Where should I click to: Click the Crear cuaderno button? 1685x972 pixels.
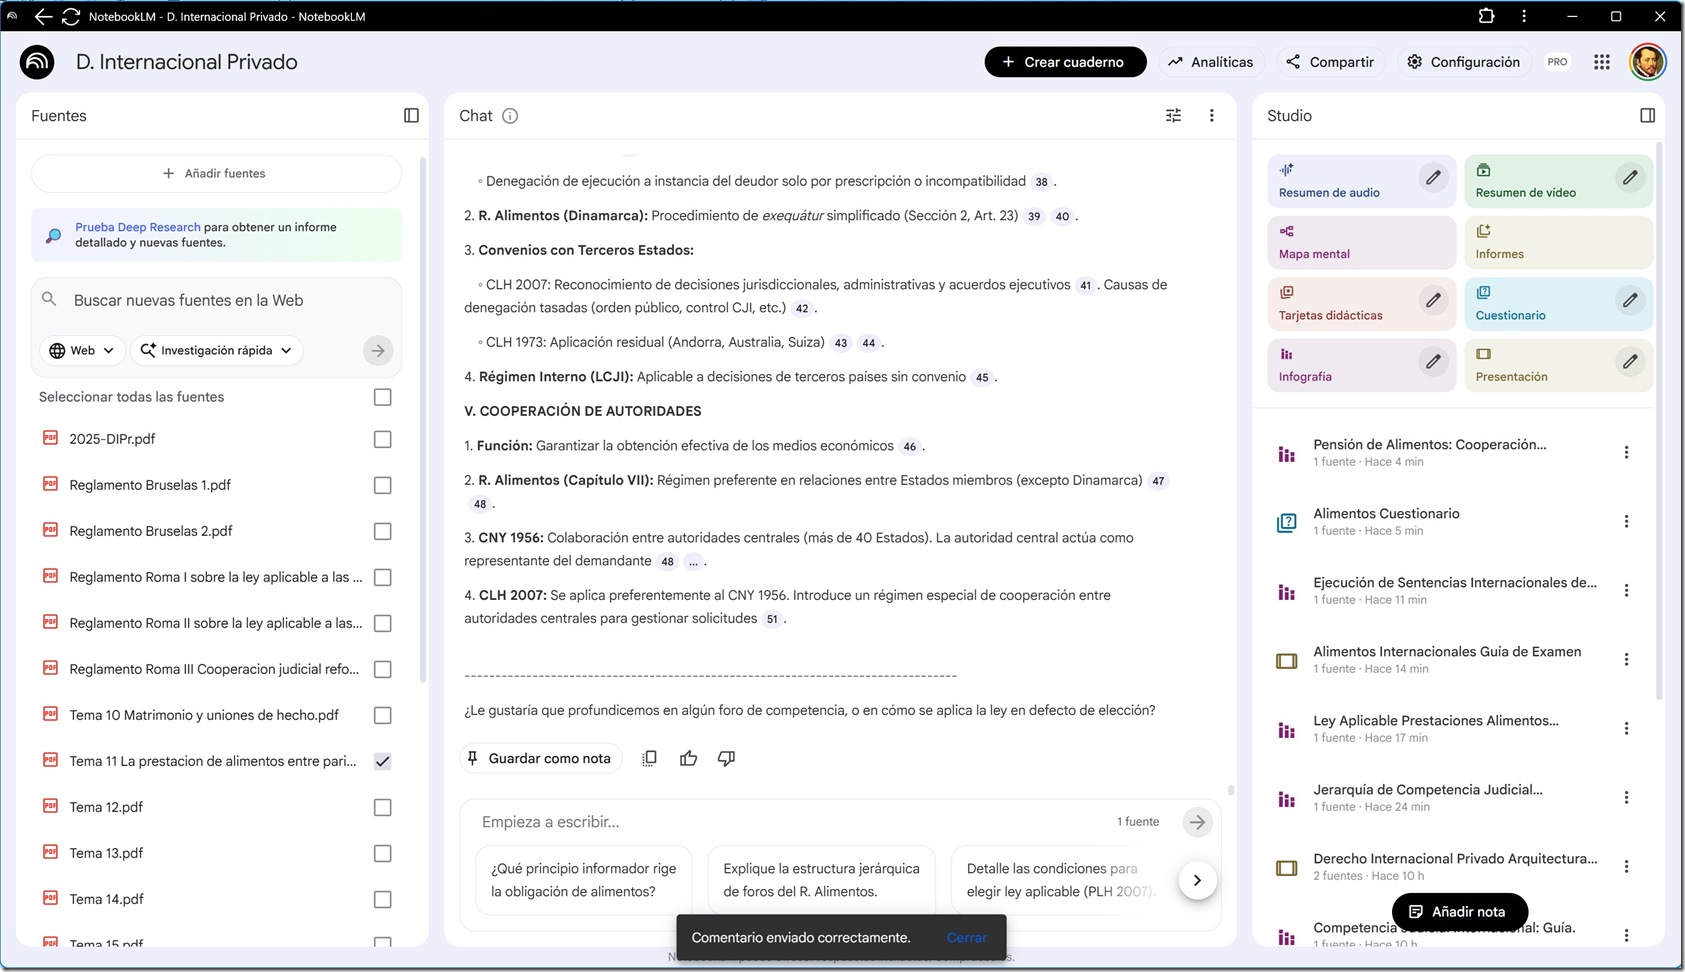coord(1064,61)
